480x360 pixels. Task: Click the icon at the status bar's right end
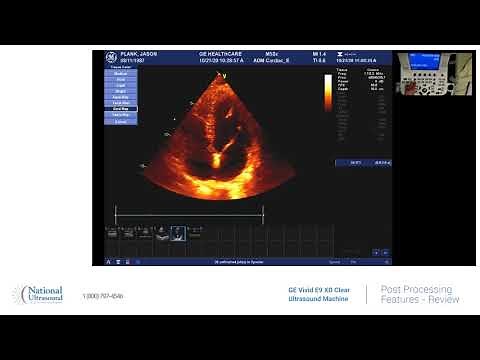click(387, 262)
